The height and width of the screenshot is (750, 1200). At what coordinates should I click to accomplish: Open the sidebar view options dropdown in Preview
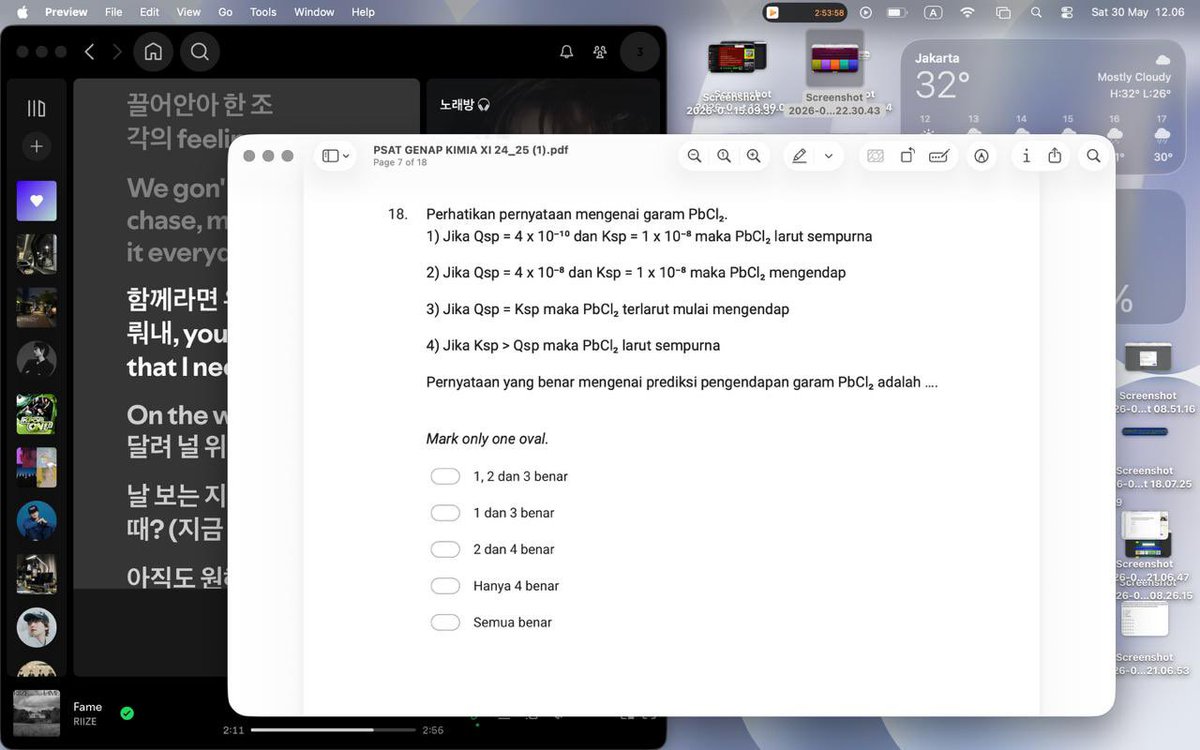pos(335,156)
